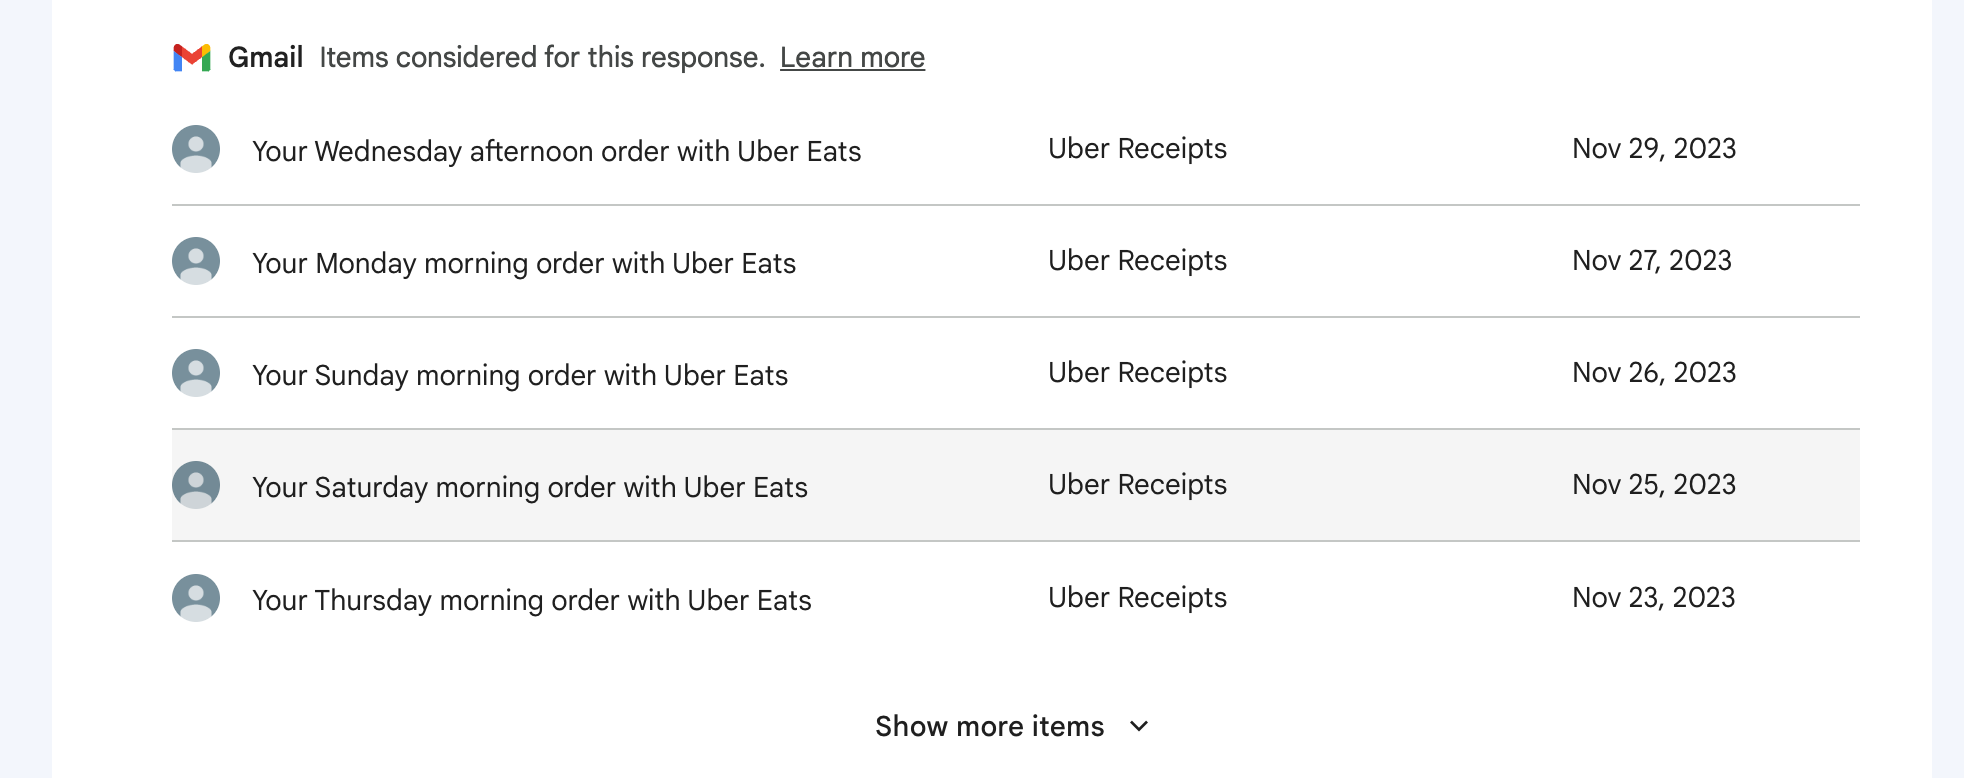
Task: Click avatar icon beside Wednesday afternoon order
Action: tap(196, 149)
